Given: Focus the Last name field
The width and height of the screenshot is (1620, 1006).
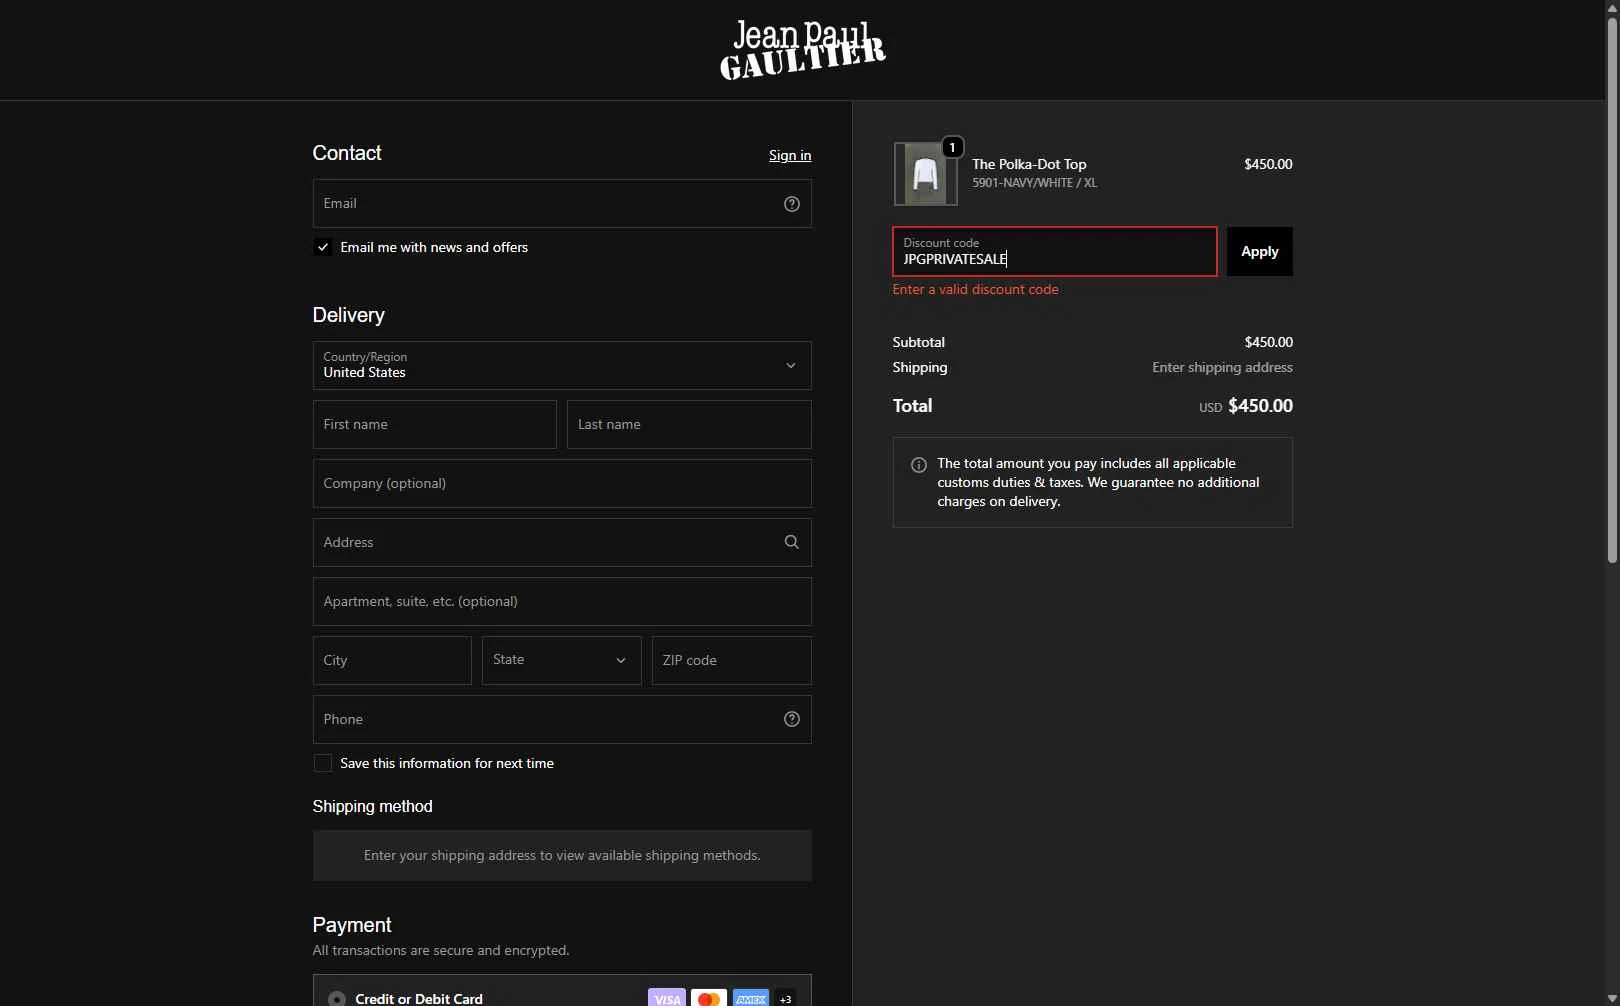Looking at the screenshot, I should (x=689, y=424).
